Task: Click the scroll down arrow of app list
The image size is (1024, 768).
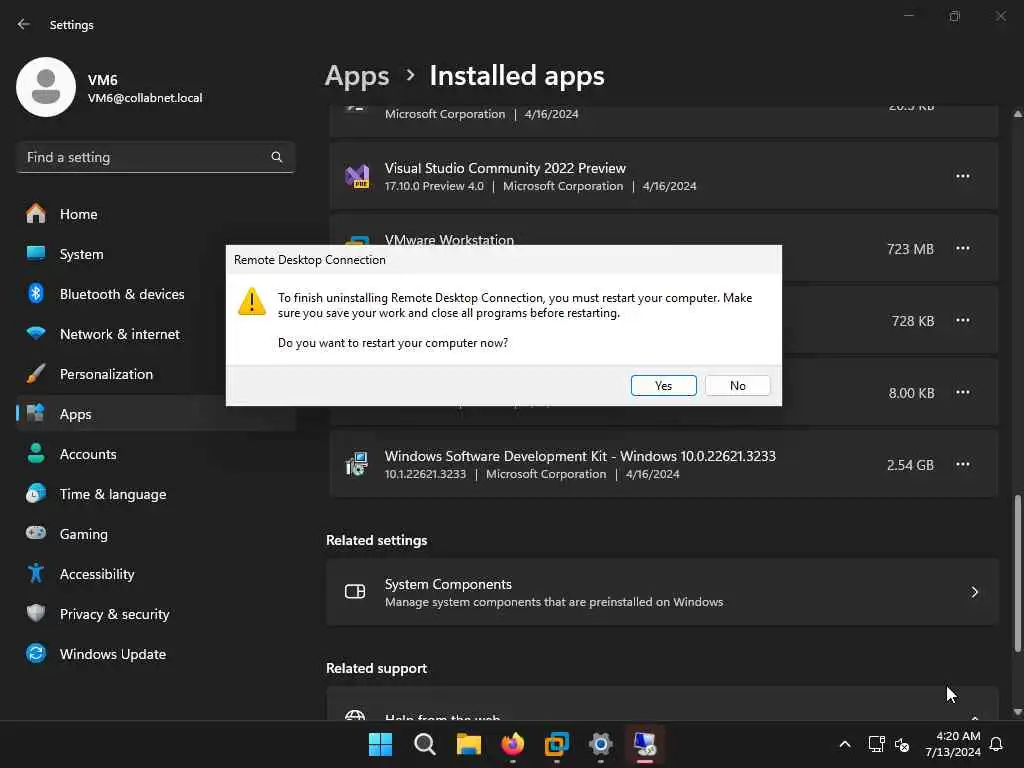Action: tap(1017, 712)
